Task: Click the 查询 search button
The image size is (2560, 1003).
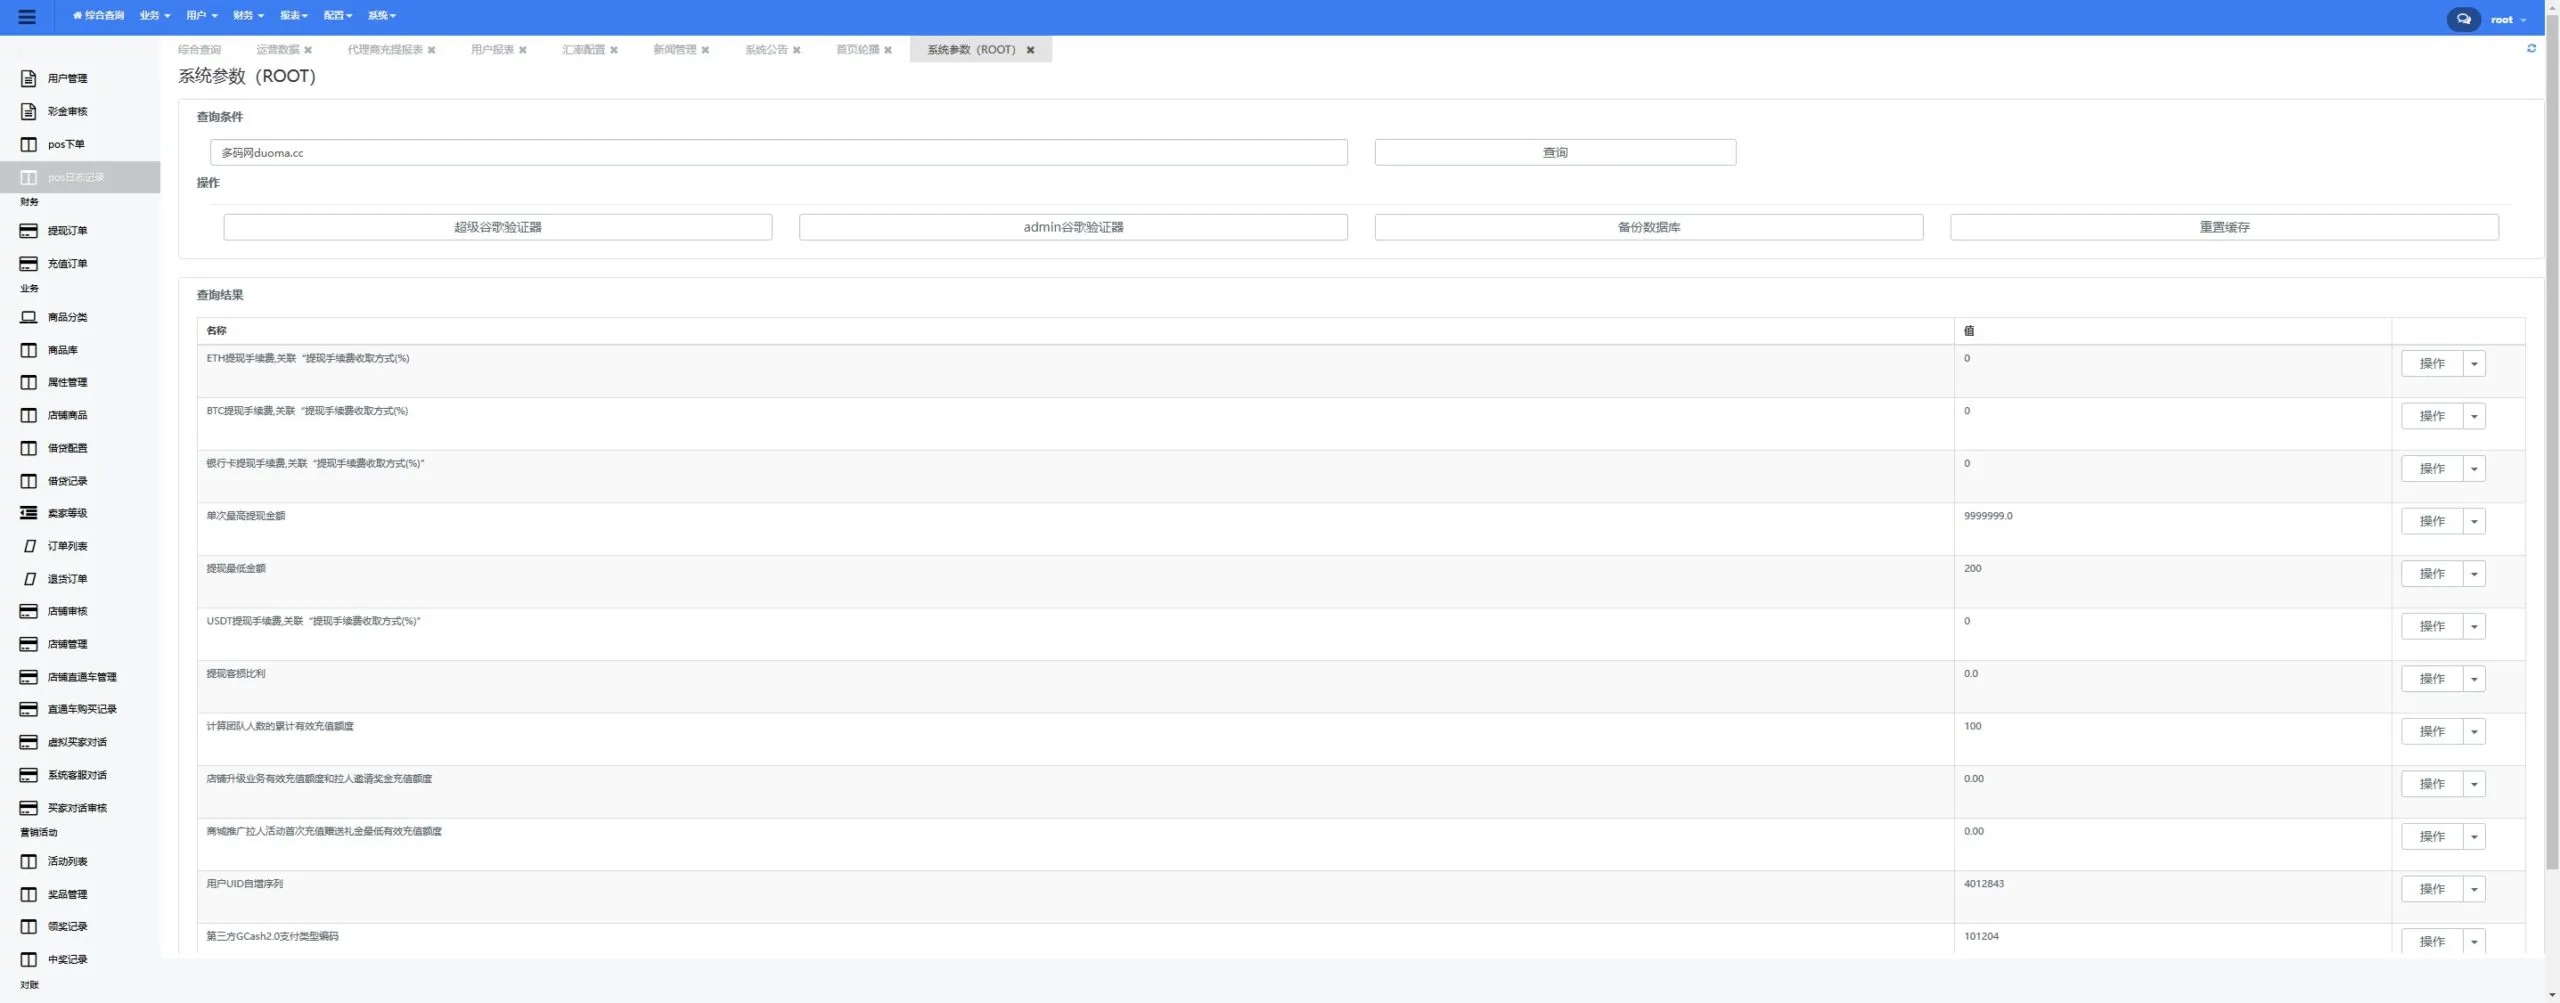Action: [1555, 152]
